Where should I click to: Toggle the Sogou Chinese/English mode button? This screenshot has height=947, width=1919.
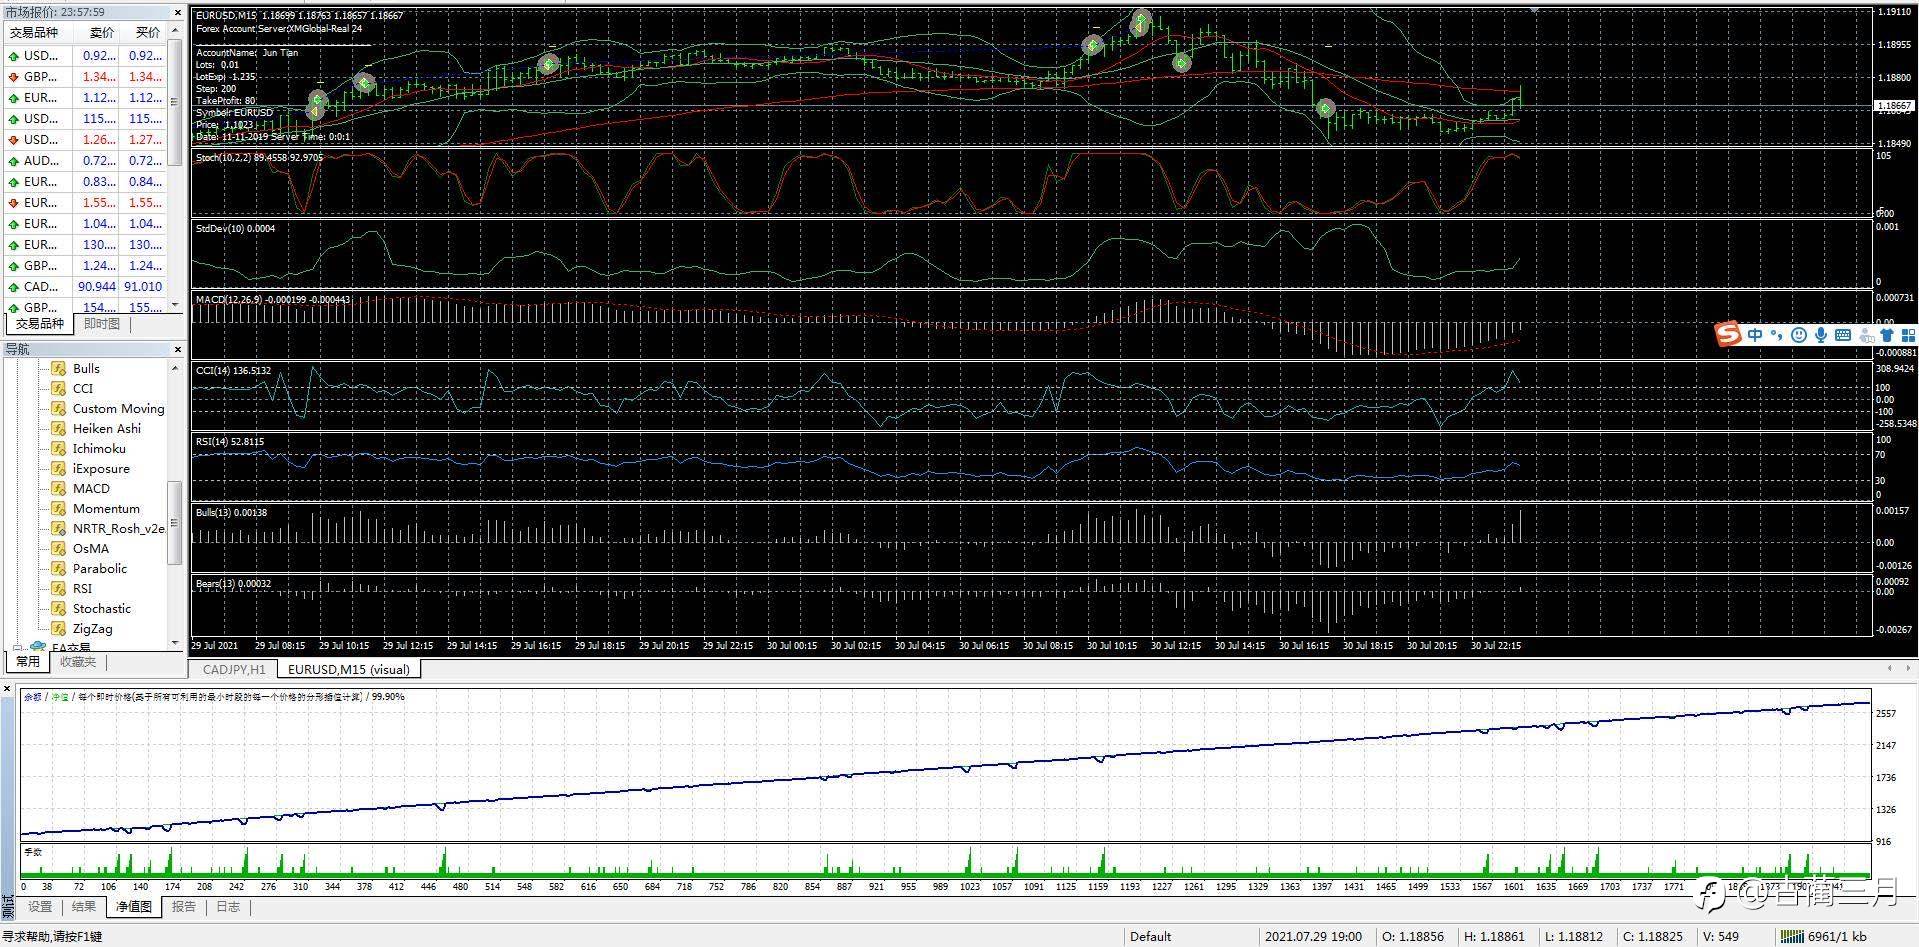tap(1755, 335)
